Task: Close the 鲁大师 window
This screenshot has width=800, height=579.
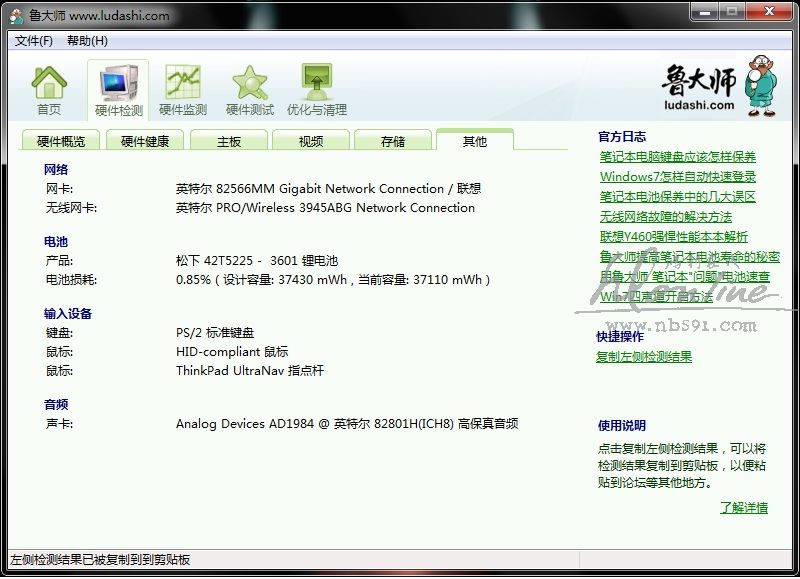Action: [769, 11]
